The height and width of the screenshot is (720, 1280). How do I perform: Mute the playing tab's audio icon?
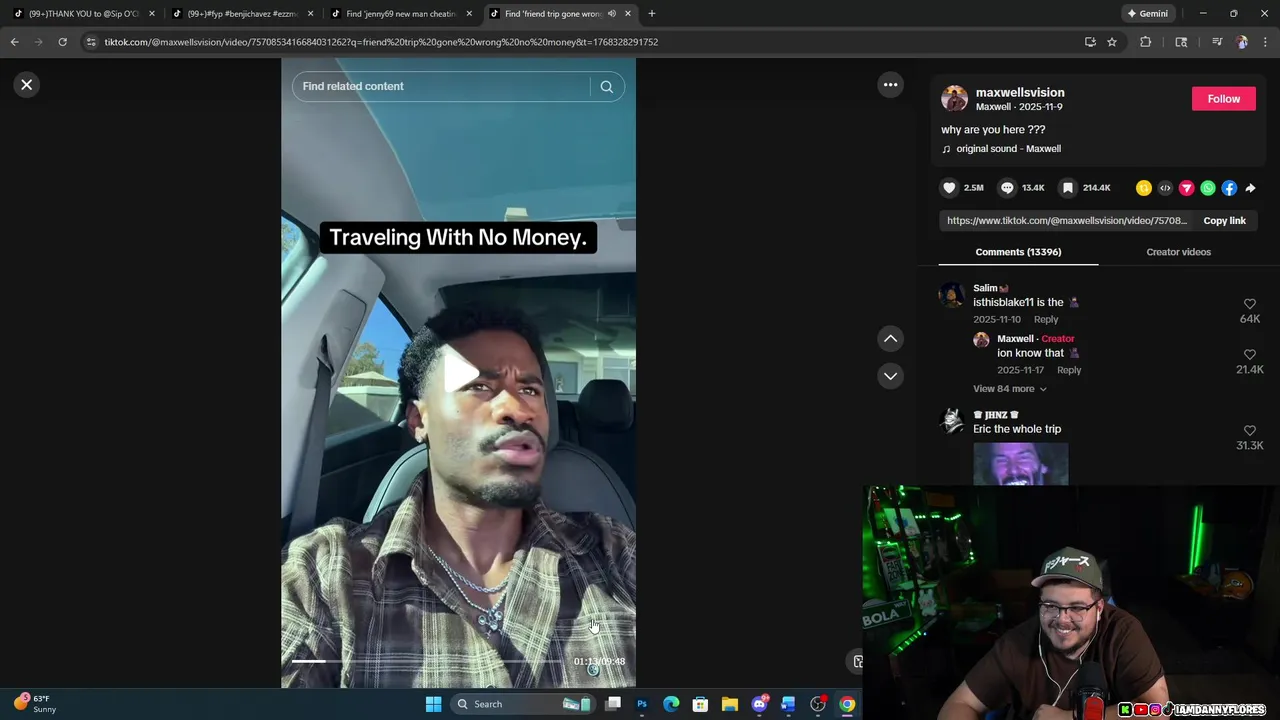tap(612, 14)
